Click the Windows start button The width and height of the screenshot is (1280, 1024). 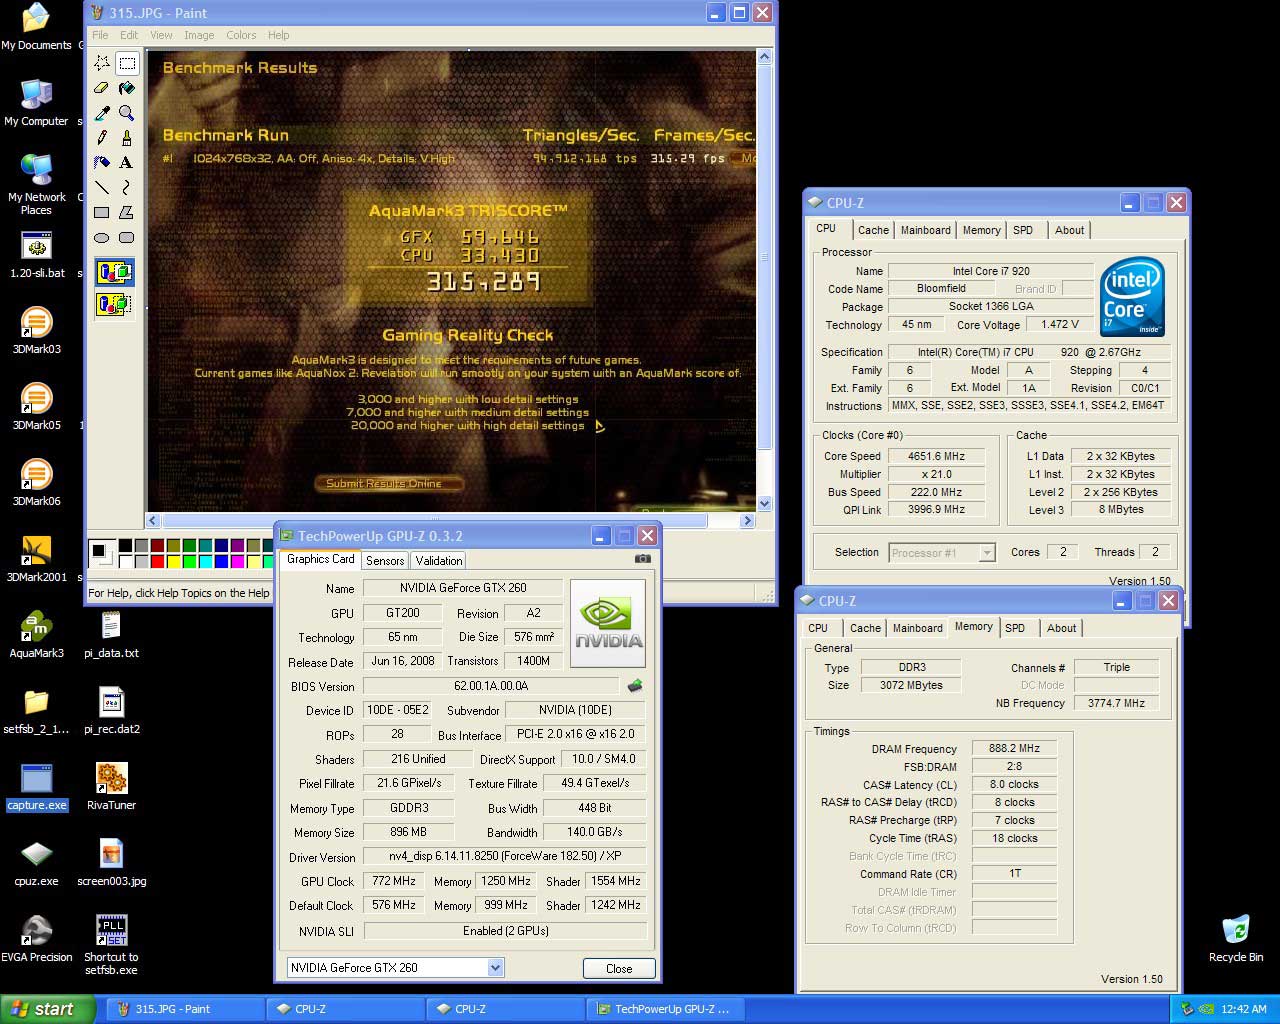pyautogui.click(x=47, y=1009)
